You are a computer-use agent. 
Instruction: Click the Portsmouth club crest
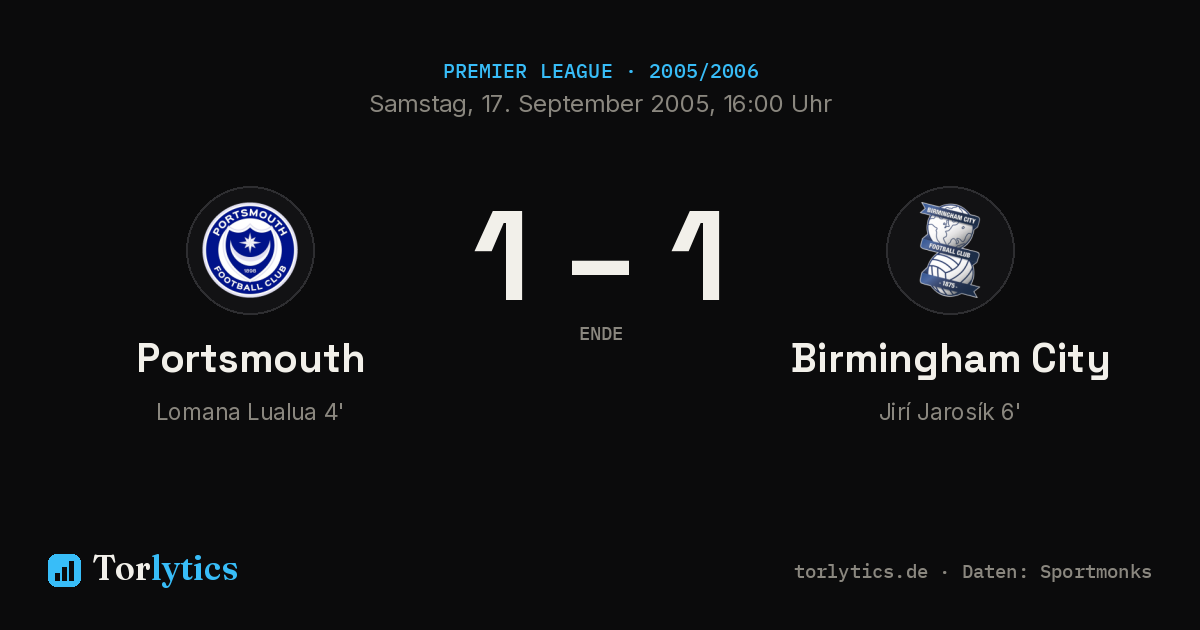[x=250, y=250]
